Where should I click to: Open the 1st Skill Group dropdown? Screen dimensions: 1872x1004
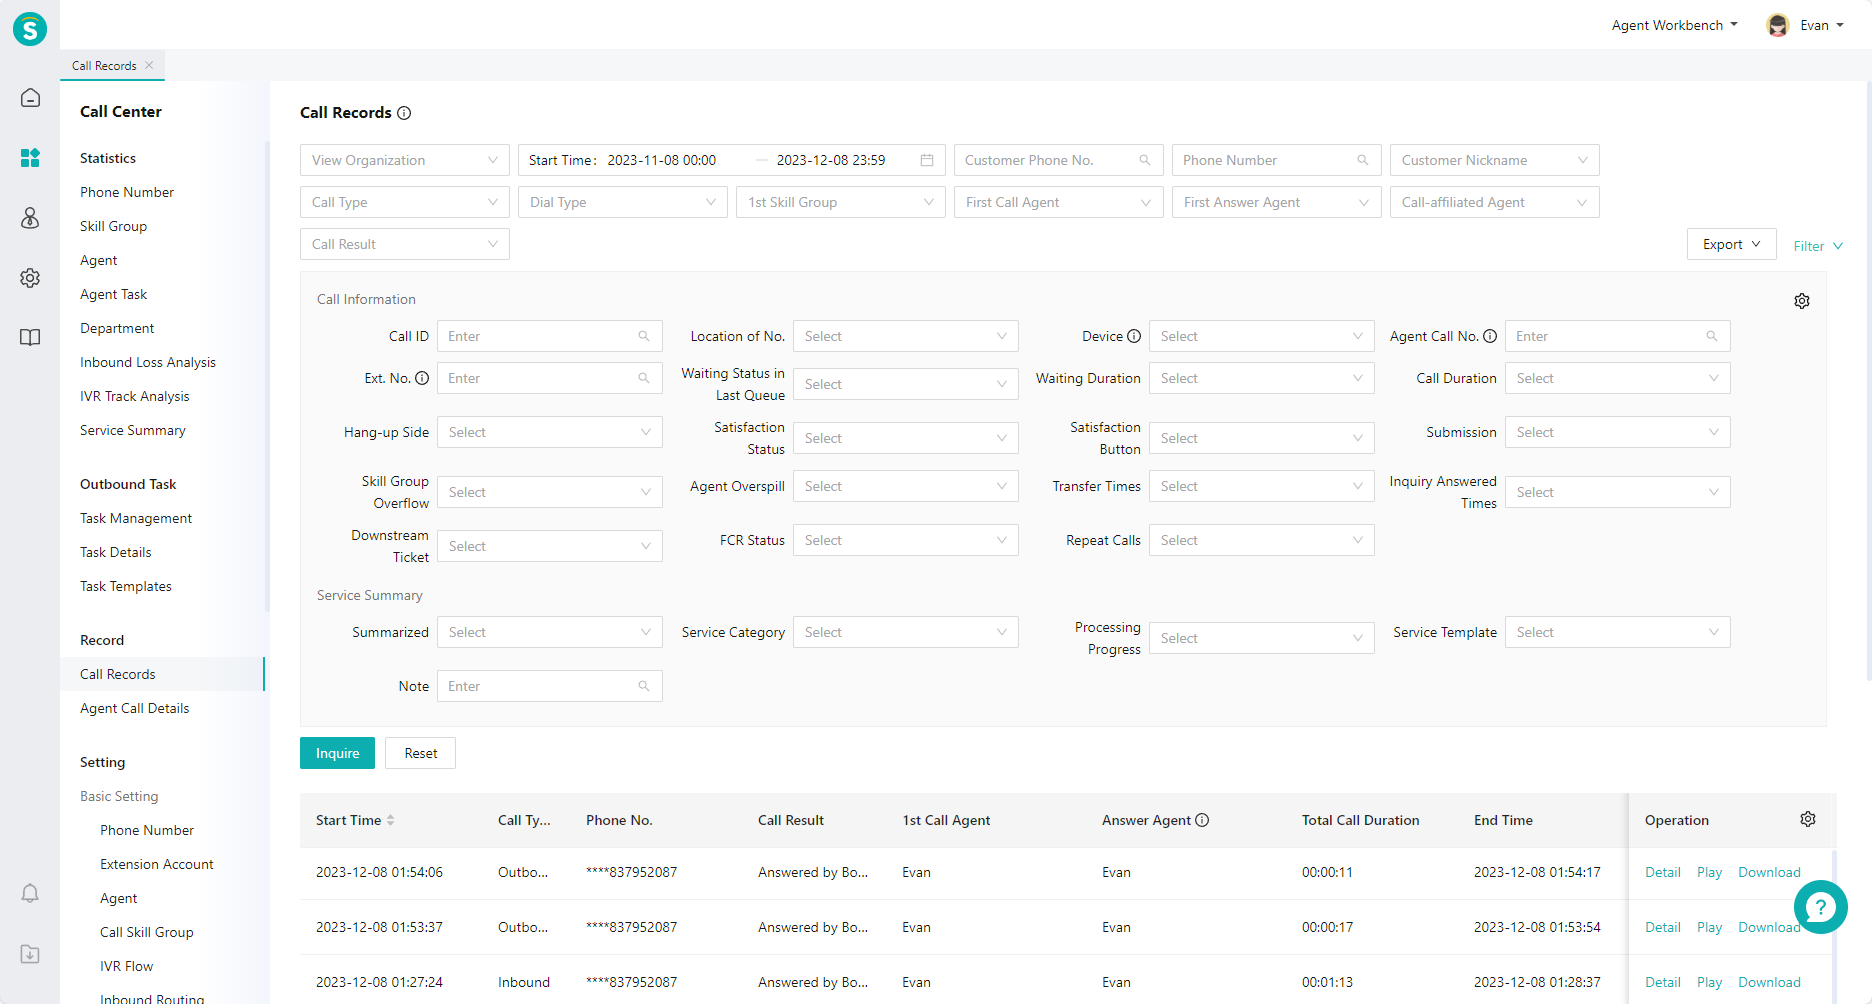click(x=841, y=202)
